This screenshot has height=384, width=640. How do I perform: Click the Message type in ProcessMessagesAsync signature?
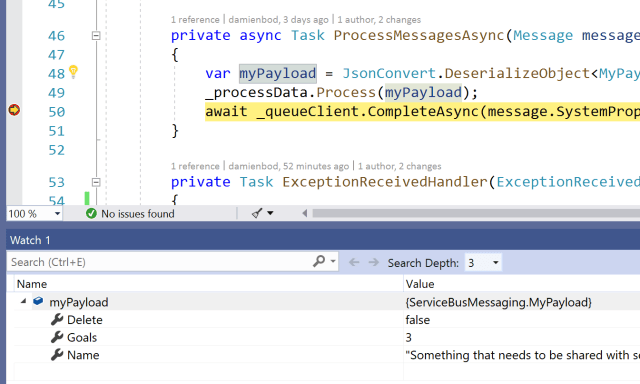pyautogui.click(x=543, y=36)
